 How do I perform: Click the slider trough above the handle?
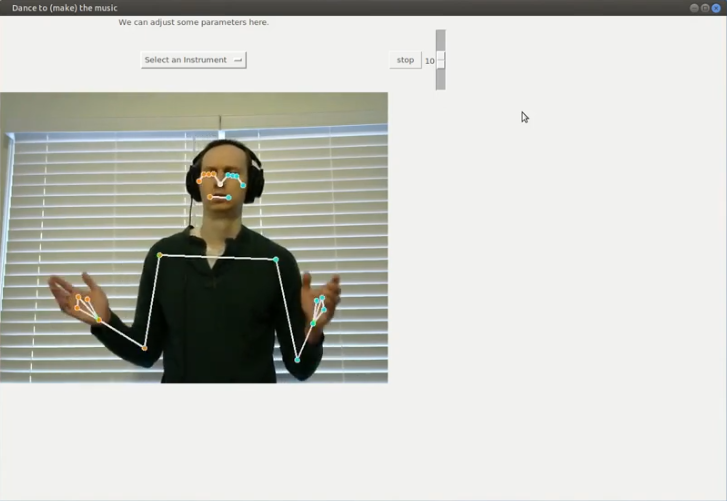[x=440, y=39]
